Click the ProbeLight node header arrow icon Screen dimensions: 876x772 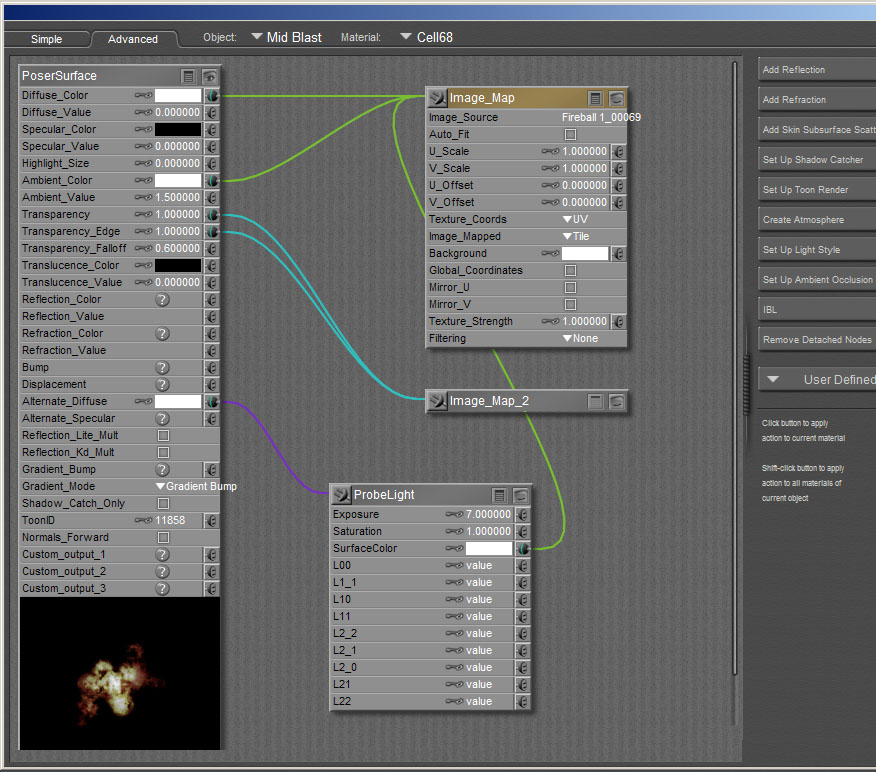[x=341, y=495]
